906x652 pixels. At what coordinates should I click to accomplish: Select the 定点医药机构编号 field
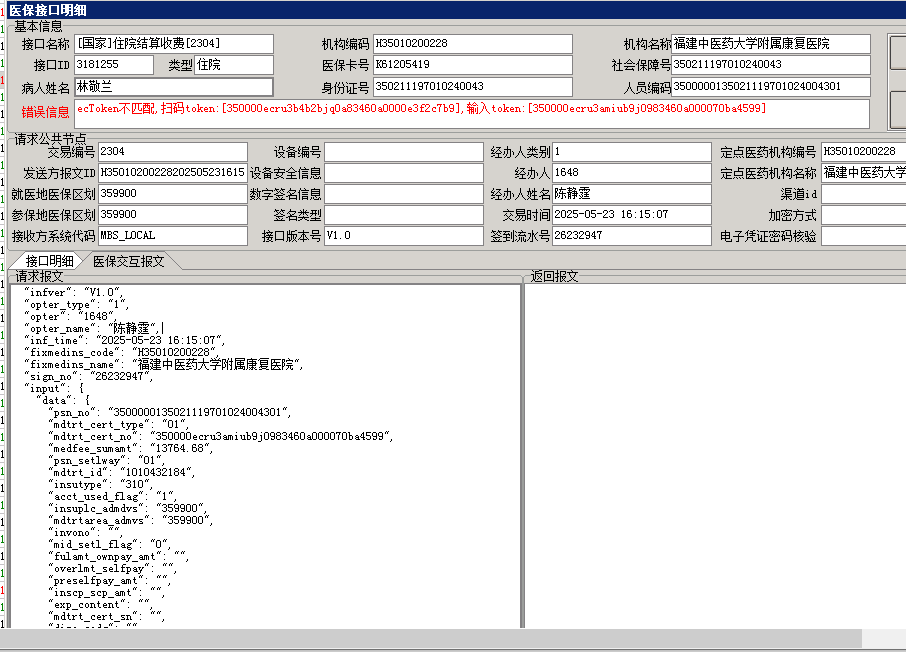[x=863, y=152]
